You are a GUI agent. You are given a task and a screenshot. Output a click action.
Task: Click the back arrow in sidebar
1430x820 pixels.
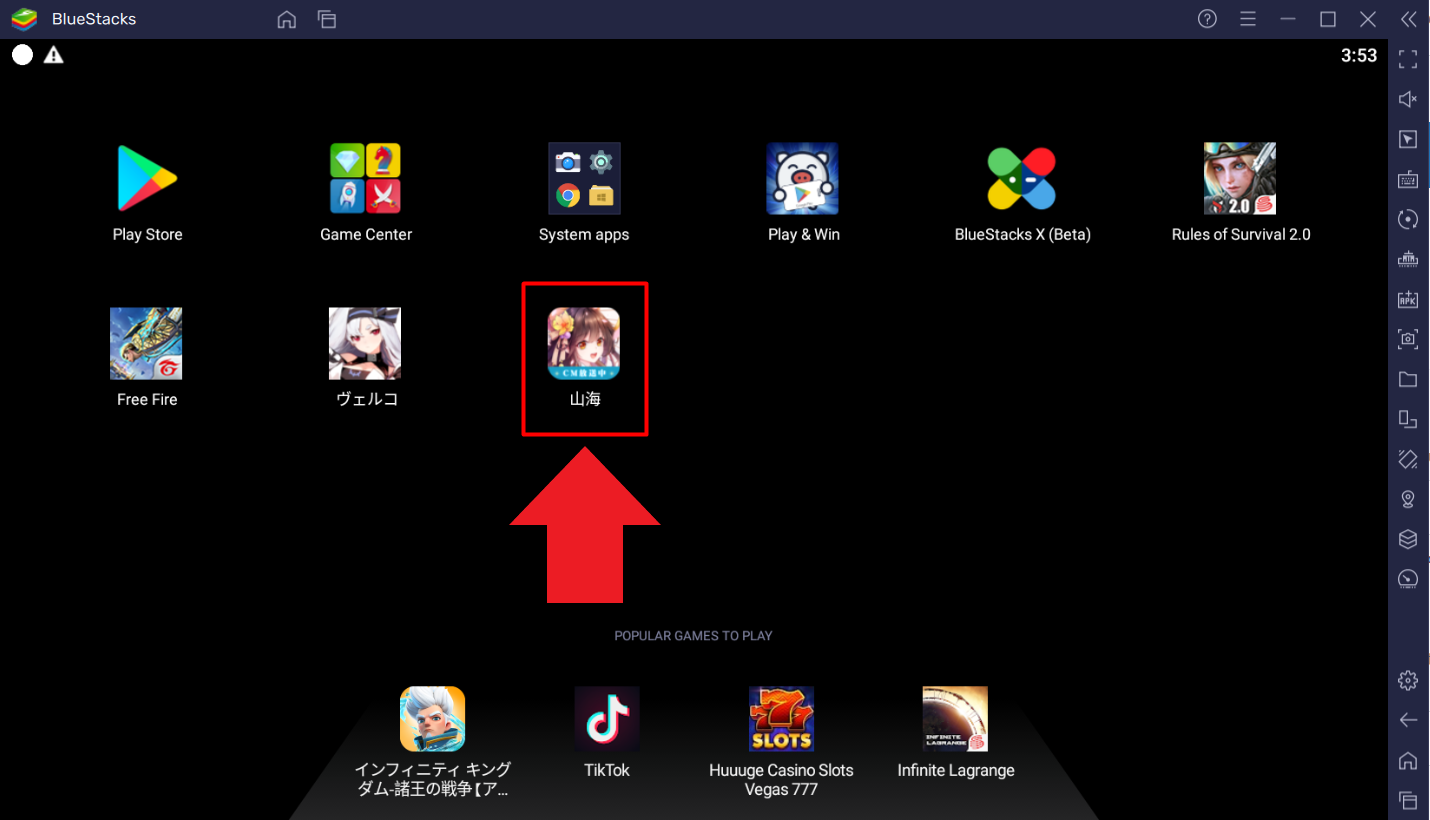pyautogui.click(x=1408, y=720)
